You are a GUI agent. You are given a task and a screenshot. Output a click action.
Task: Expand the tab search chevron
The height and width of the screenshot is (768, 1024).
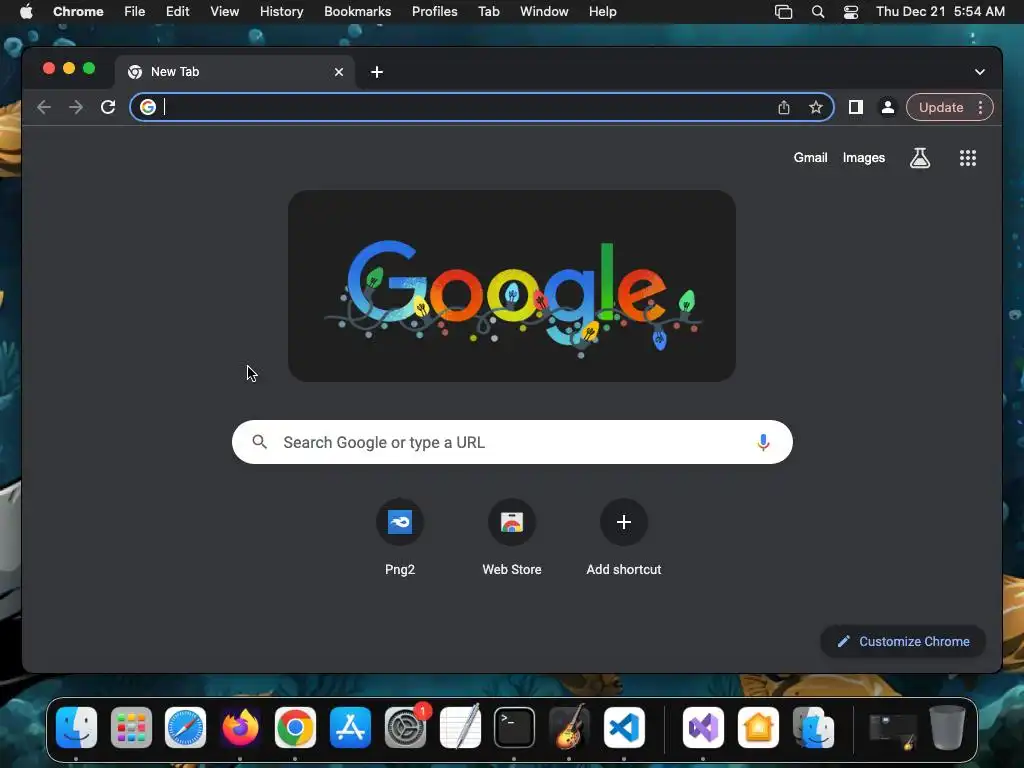pos(980,72)
